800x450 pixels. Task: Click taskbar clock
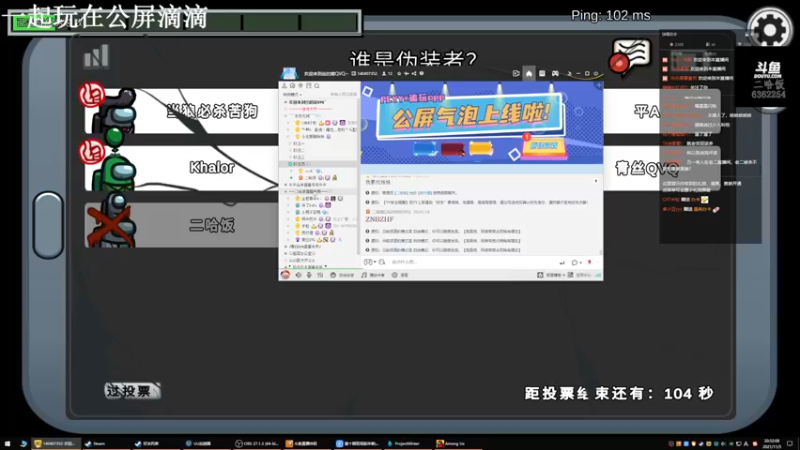(x=771, y=444)
